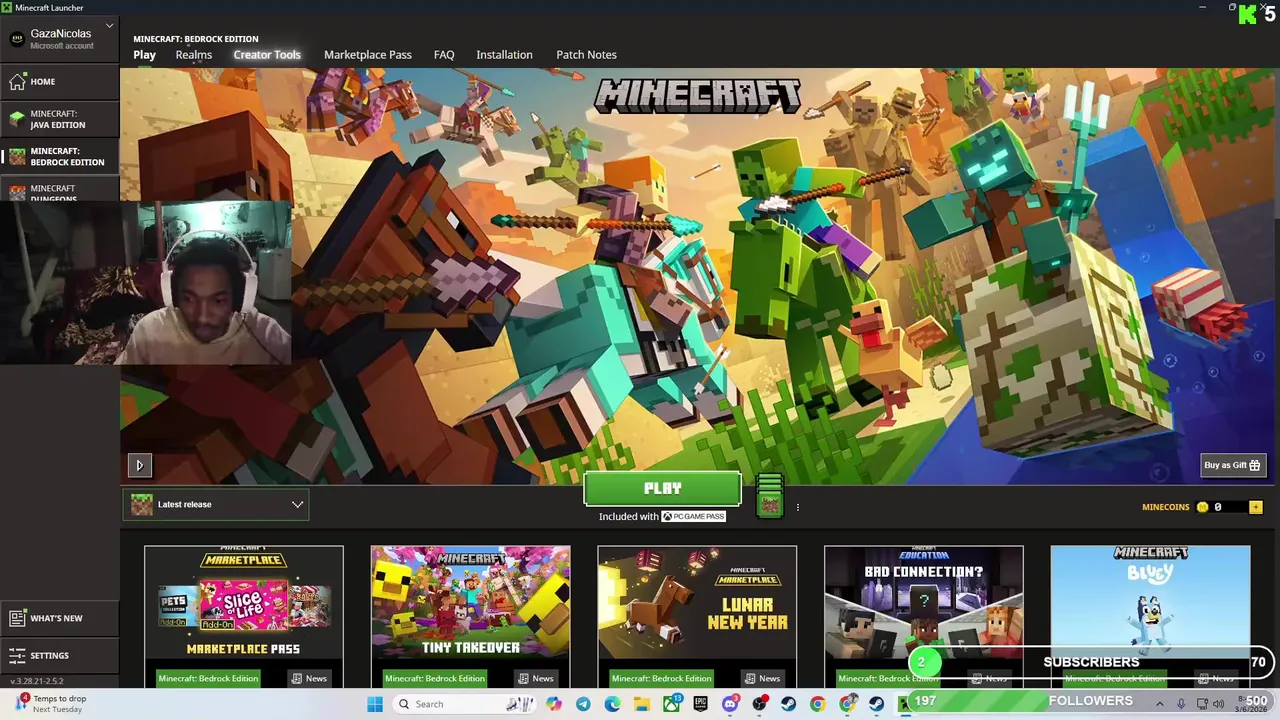This screenshot has height=720, width=1280.
Task: Select Minecraft: Bedrock Edition in sidebar
Action: point(60,156)
